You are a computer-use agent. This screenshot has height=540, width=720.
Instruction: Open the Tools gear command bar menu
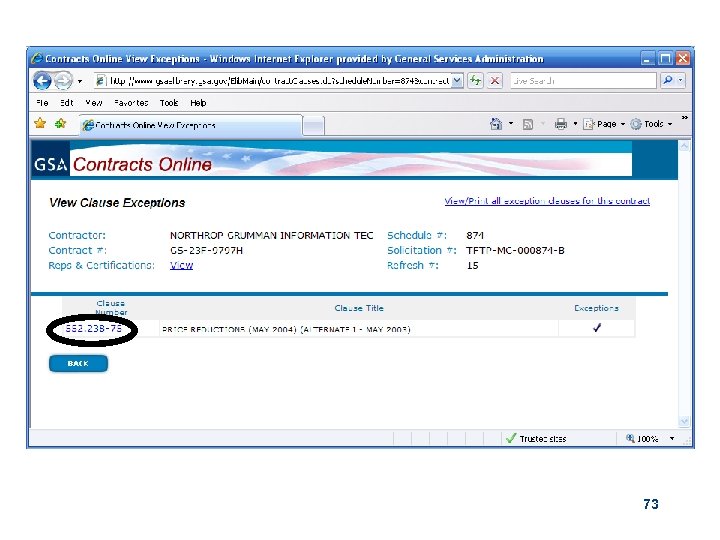[651, 124]
